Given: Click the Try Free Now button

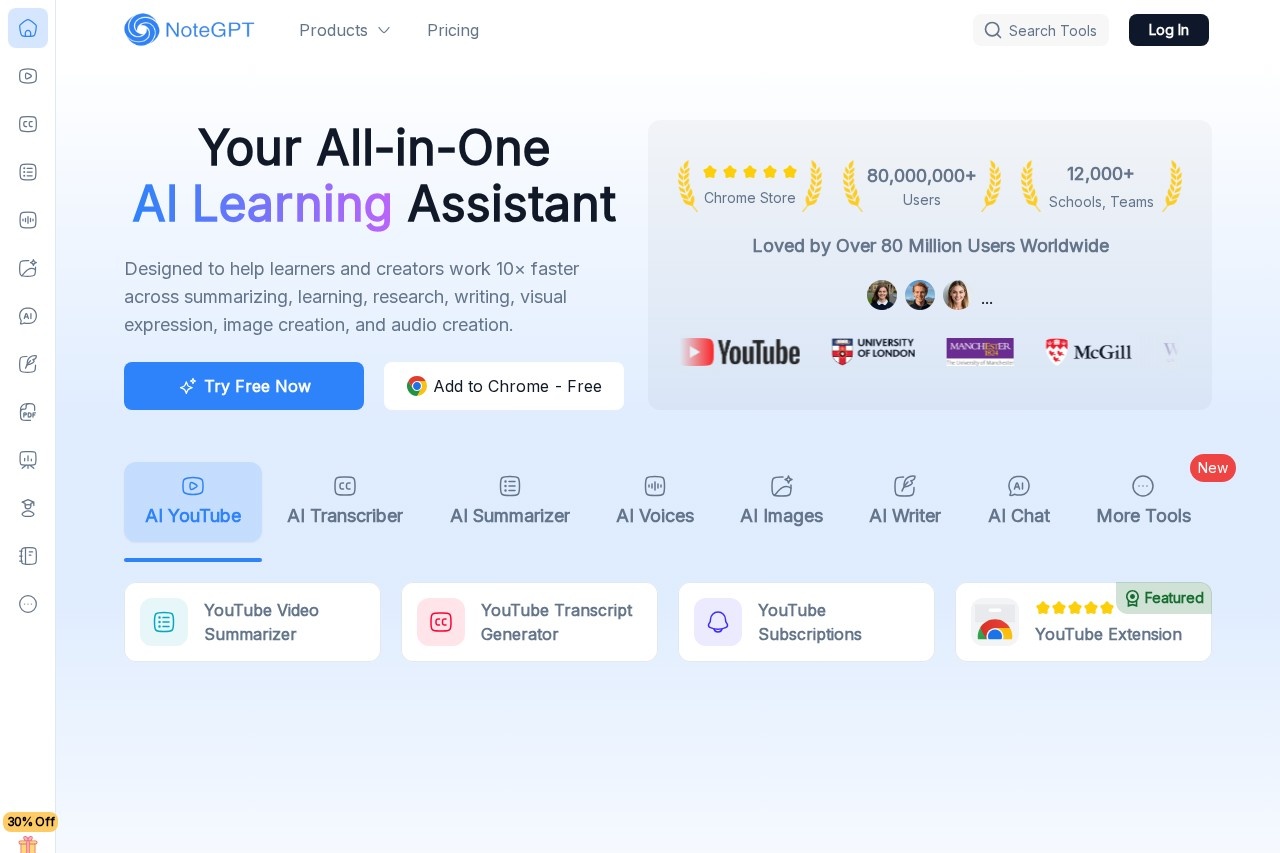Looking at the screenshot, I should point(244,386).
